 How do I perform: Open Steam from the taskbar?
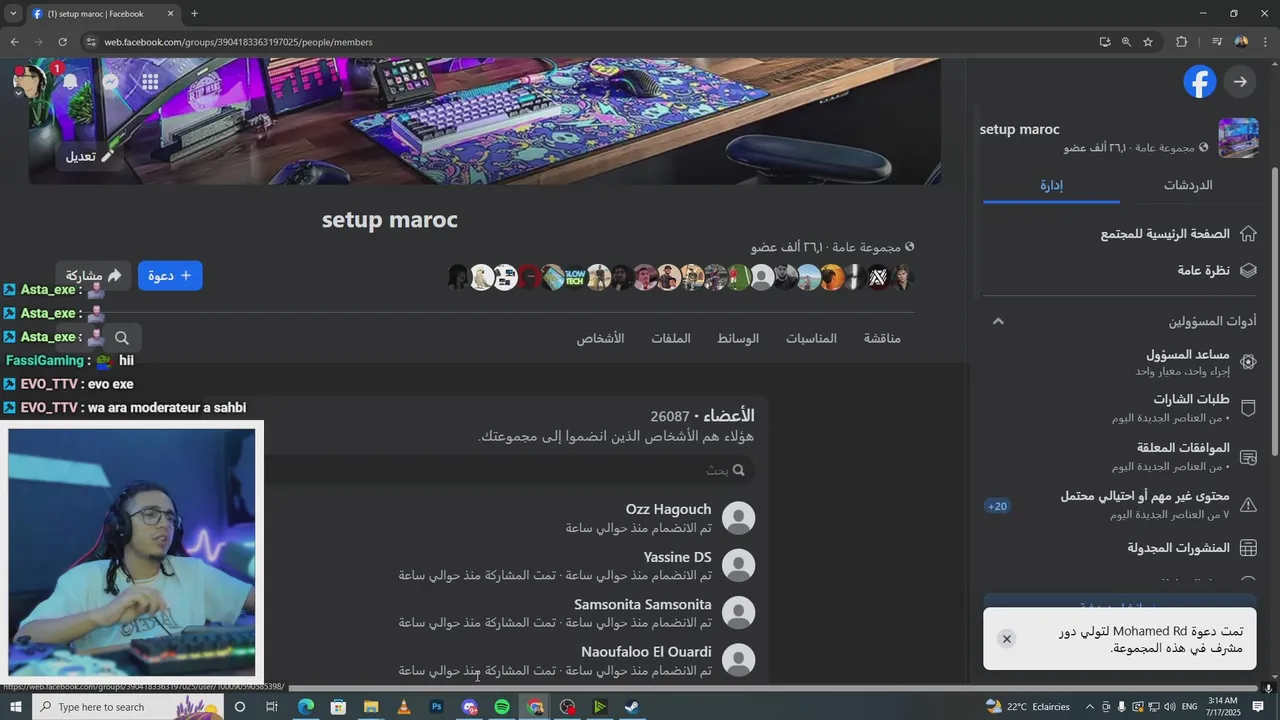pyautogui.click(x=632, y=707)
